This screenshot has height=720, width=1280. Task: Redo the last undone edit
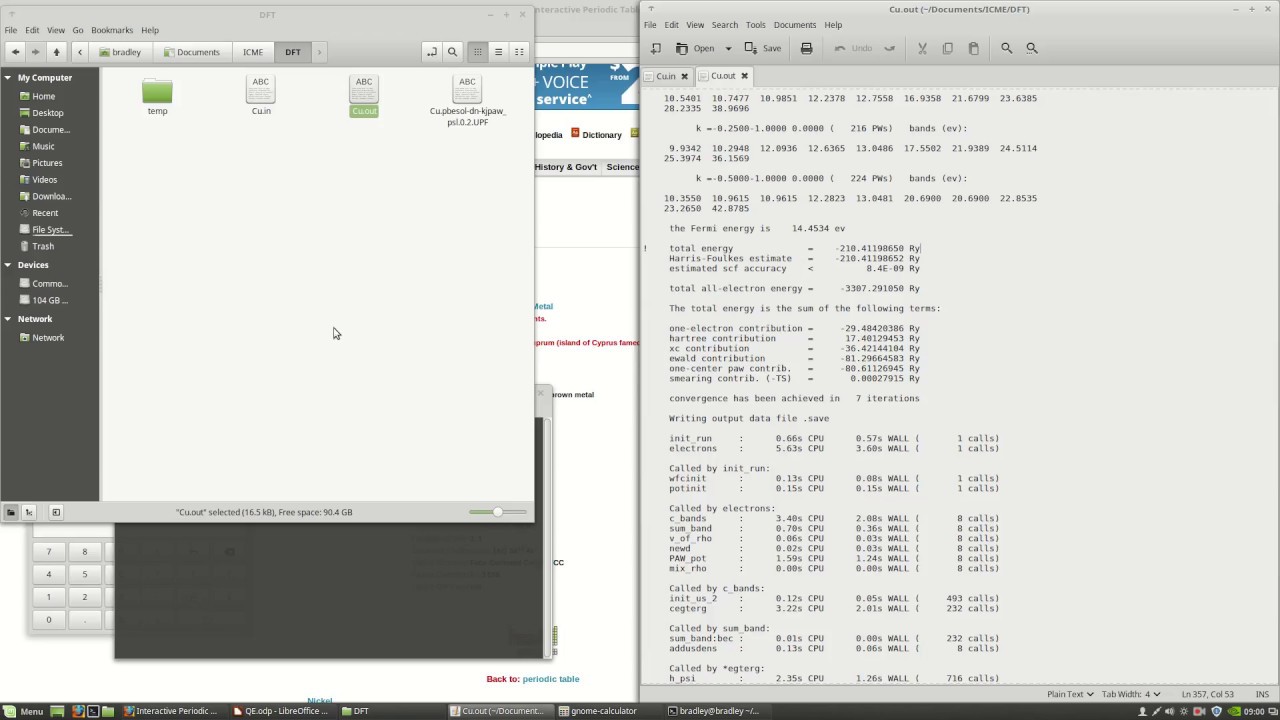click(889, 48)
